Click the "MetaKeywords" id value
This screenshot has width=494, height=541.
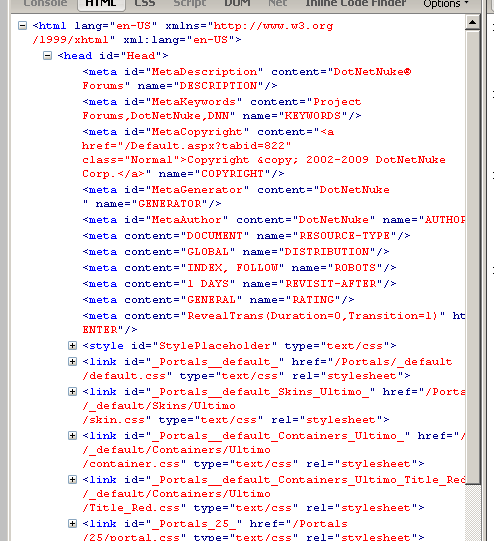[x=194, y=102]
